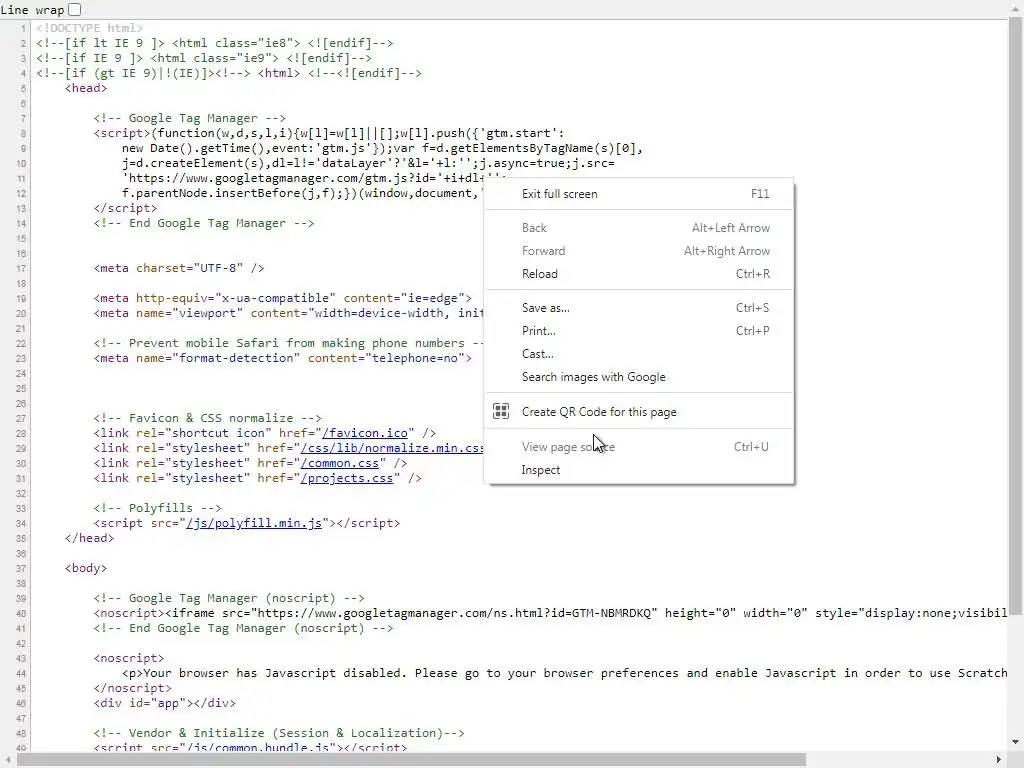Image resolution: width=1024 pixels, height=768 pixels.
Task: Choose Save as... from context menu
Action: (639, 308)
